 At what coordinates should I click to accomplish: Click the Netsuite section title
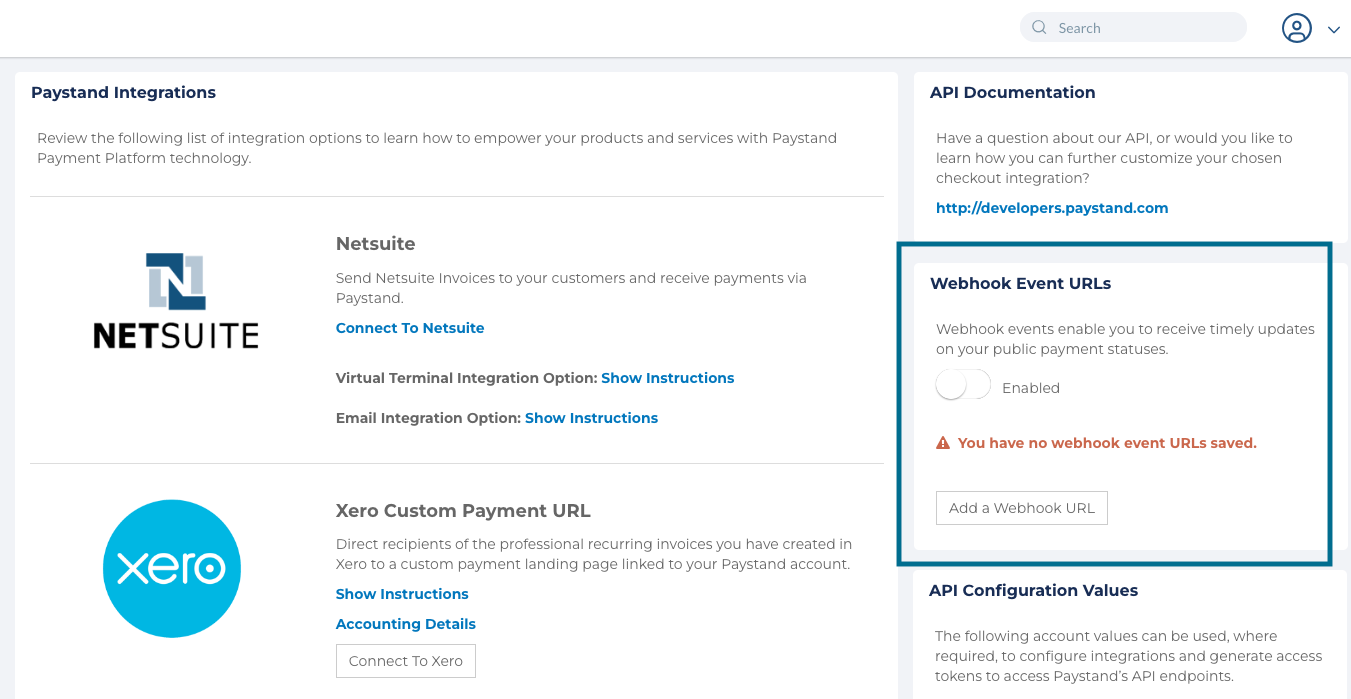[x=376, y=244]
